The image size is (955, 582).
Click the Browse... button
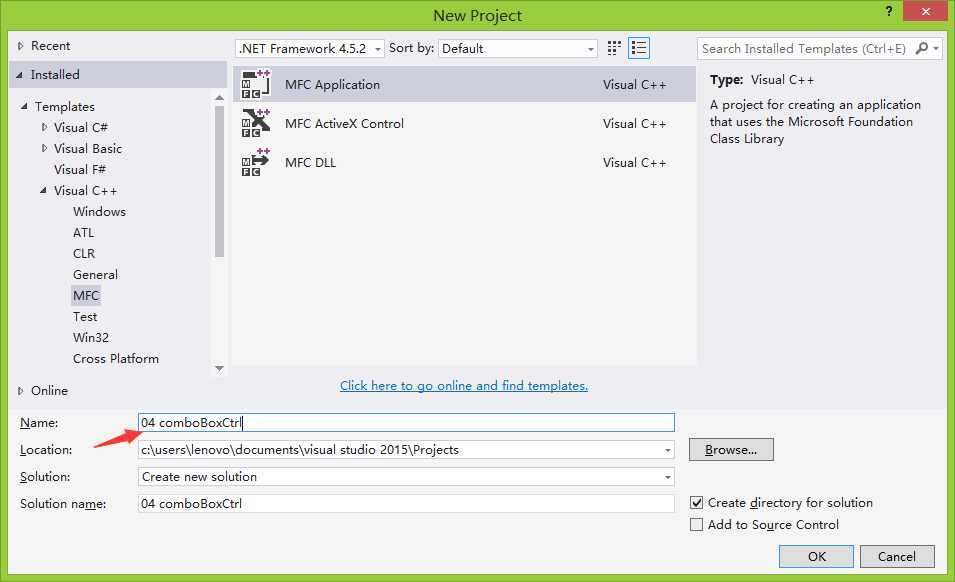pyautogui.click(x=731, y=450)
